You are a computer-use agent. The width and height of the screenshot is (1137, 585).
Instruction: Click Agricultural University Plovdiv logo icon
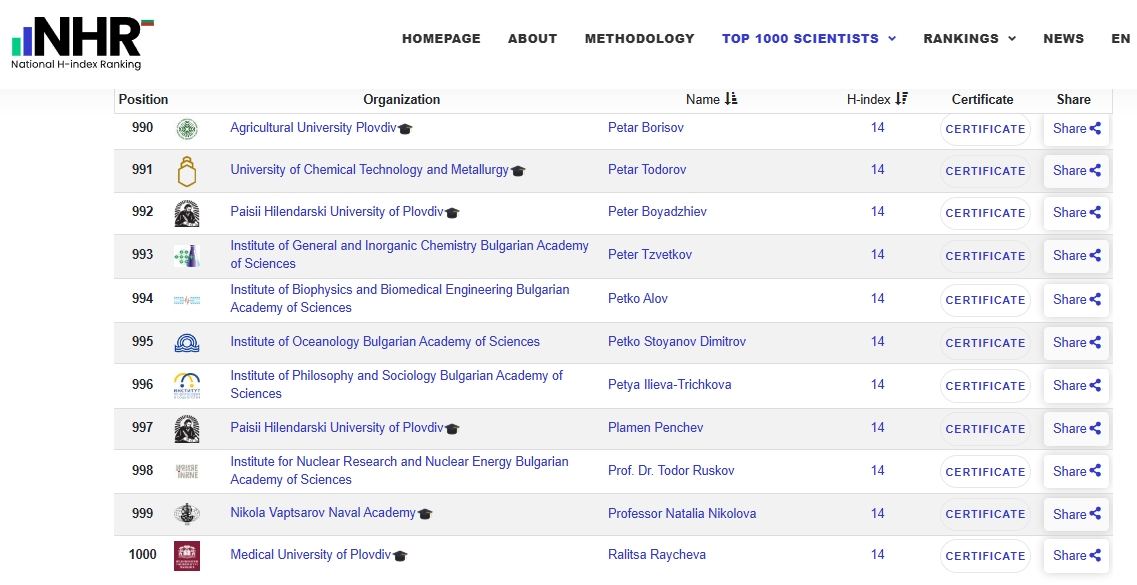tap(187, 128)
